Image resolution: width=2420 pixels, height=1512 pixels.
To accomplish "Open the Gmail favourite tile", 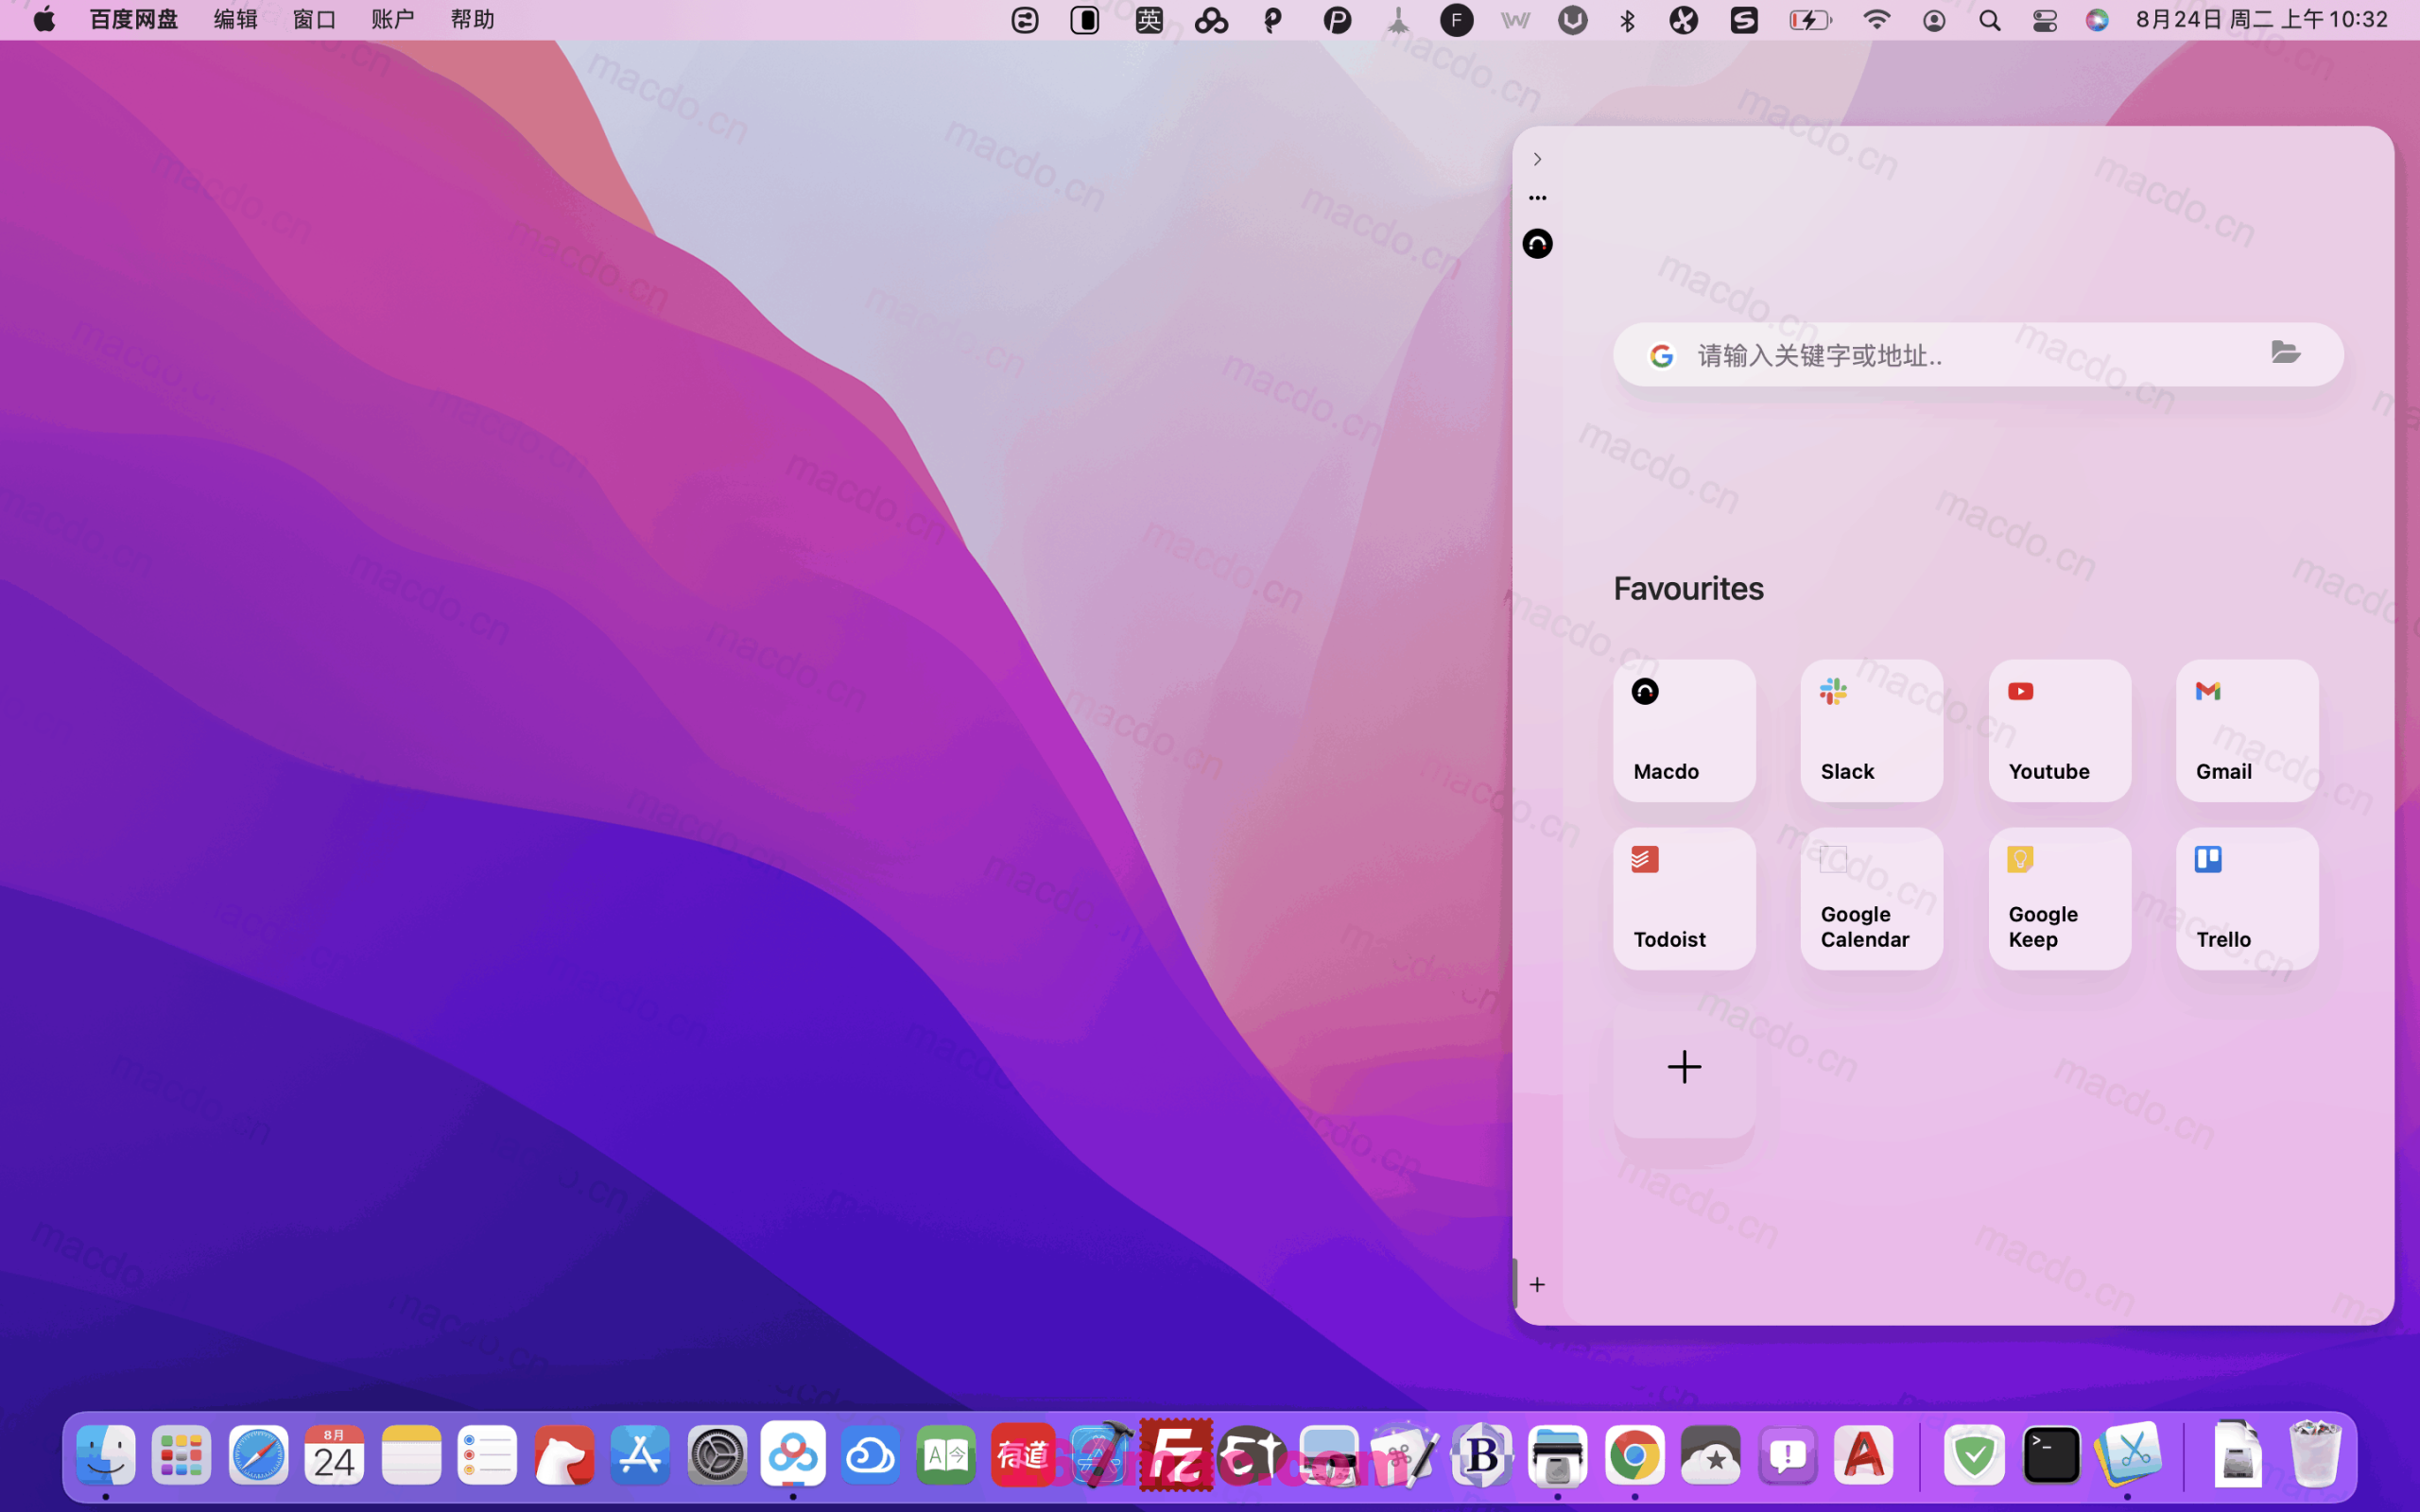I will click(x=2247, y=730).
